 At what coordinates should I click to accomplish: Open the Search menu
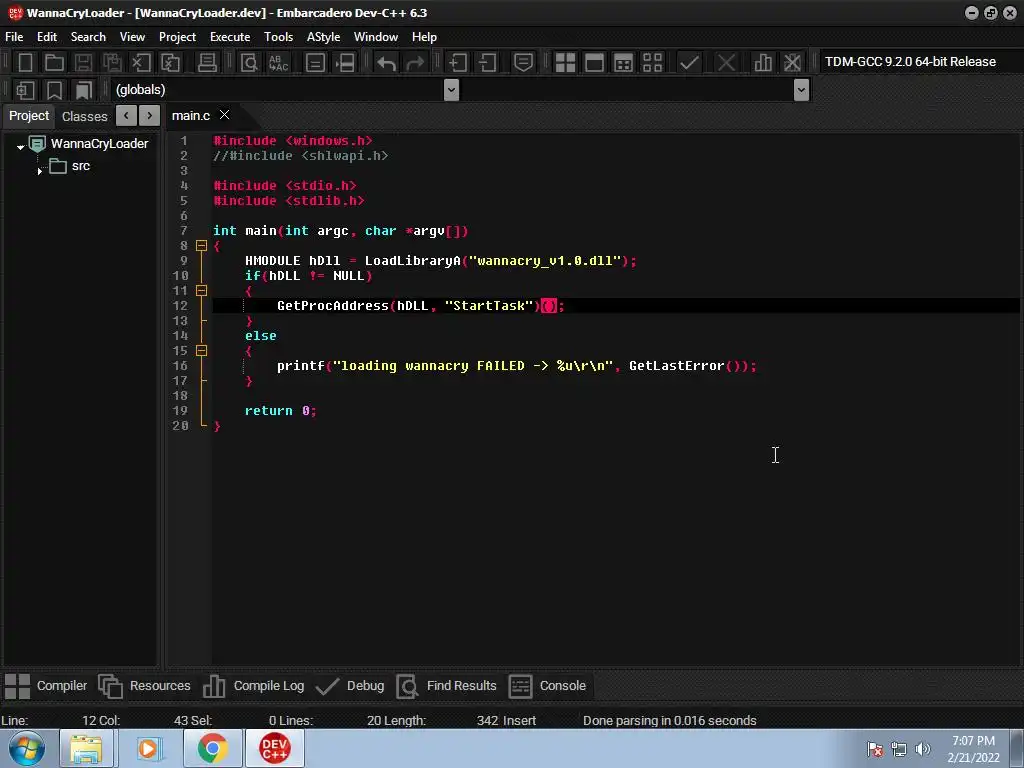coord(88,37)
